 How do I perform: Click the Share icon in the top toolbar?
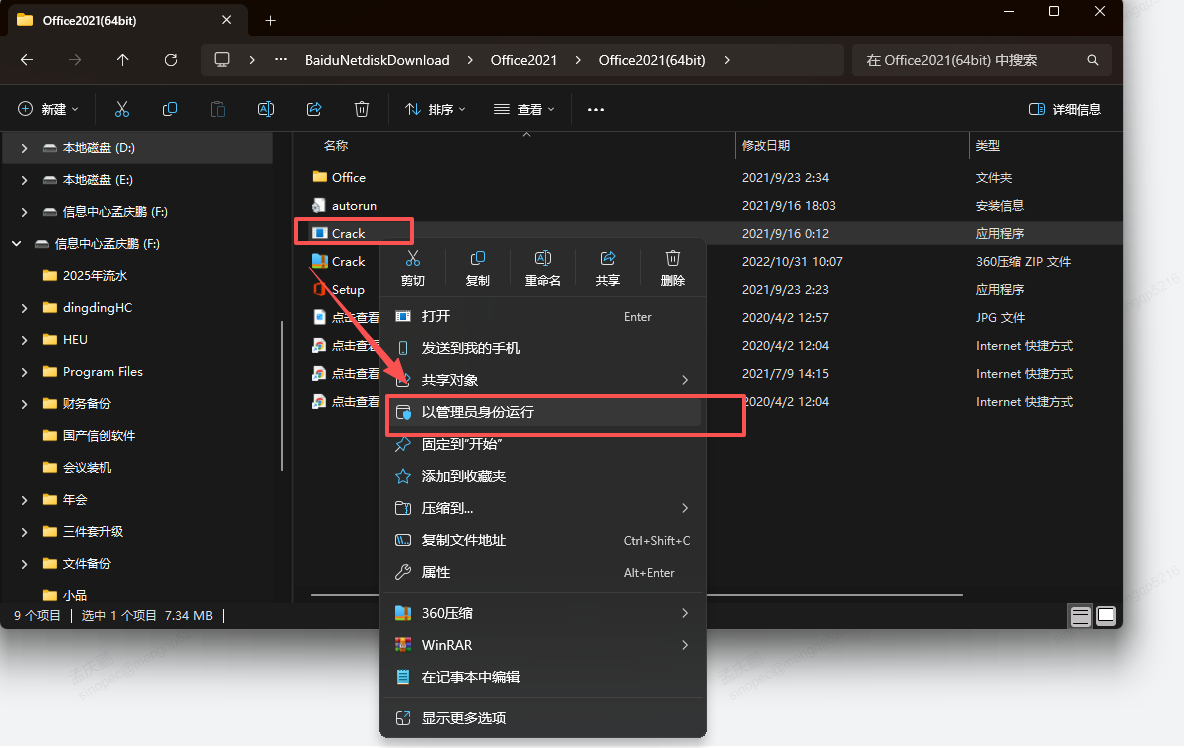coord(314,109)
